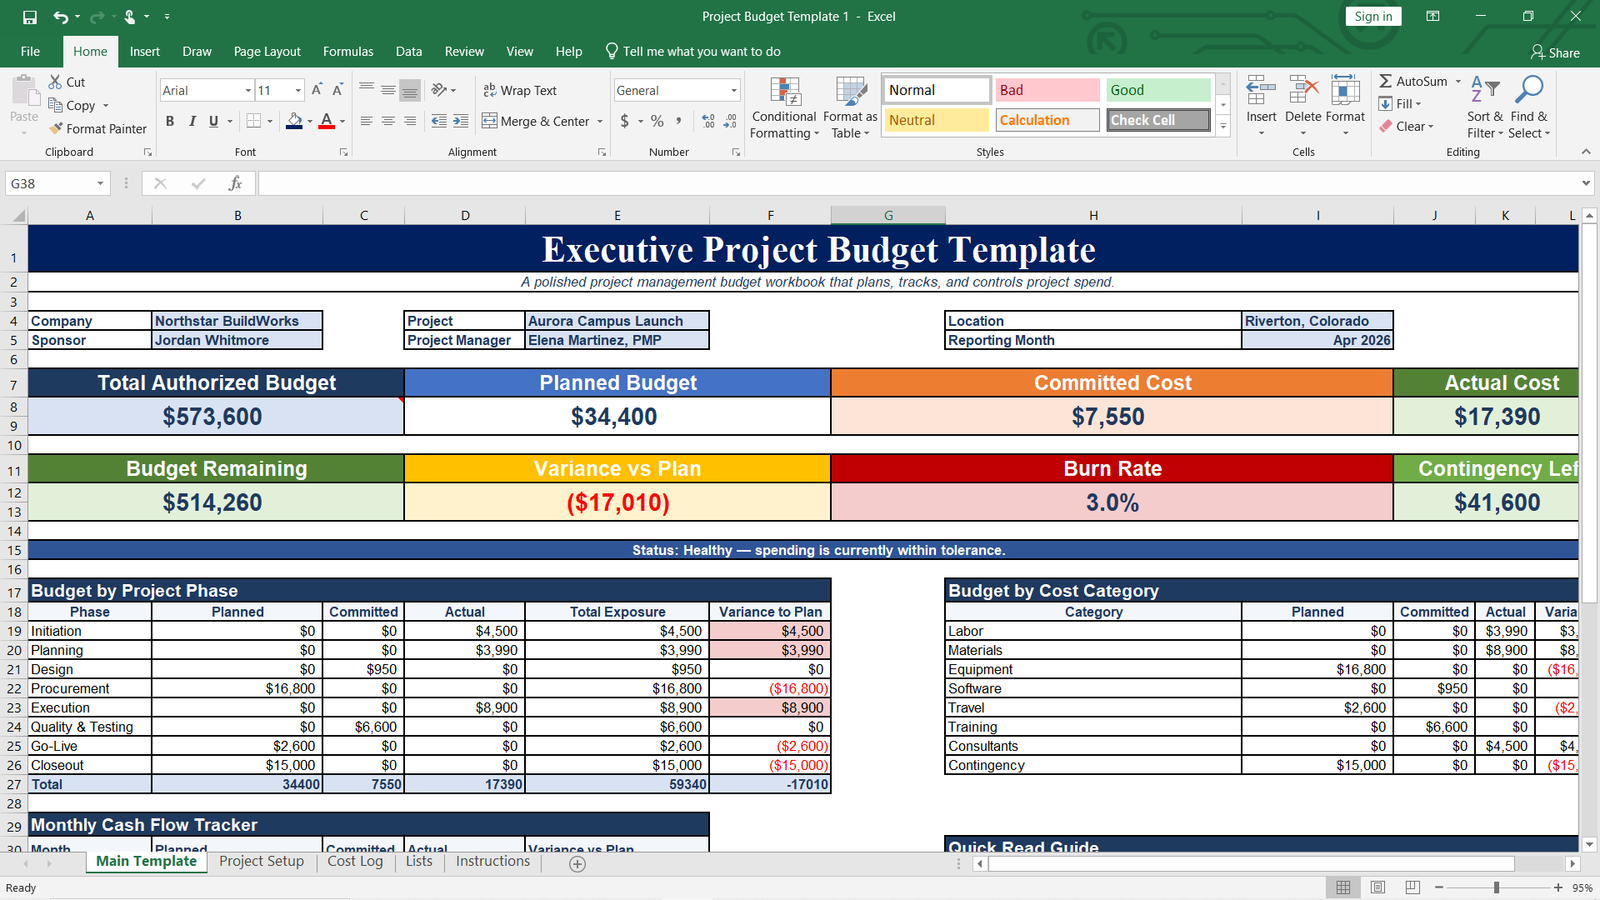
Task: Select column G header
Action: click(x=888, y=216)
